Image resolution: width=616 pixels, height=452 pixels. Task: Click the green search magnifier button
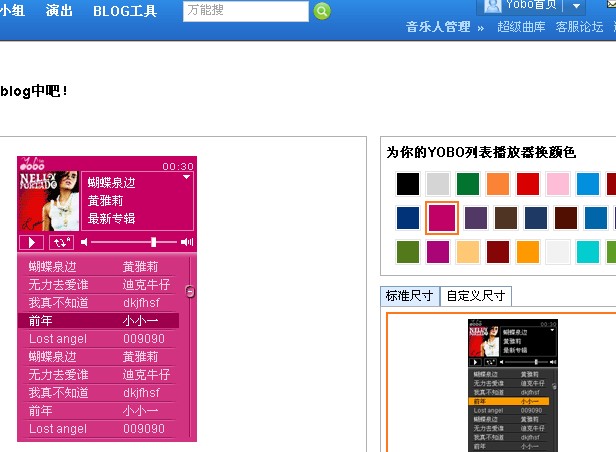(322, 11)
